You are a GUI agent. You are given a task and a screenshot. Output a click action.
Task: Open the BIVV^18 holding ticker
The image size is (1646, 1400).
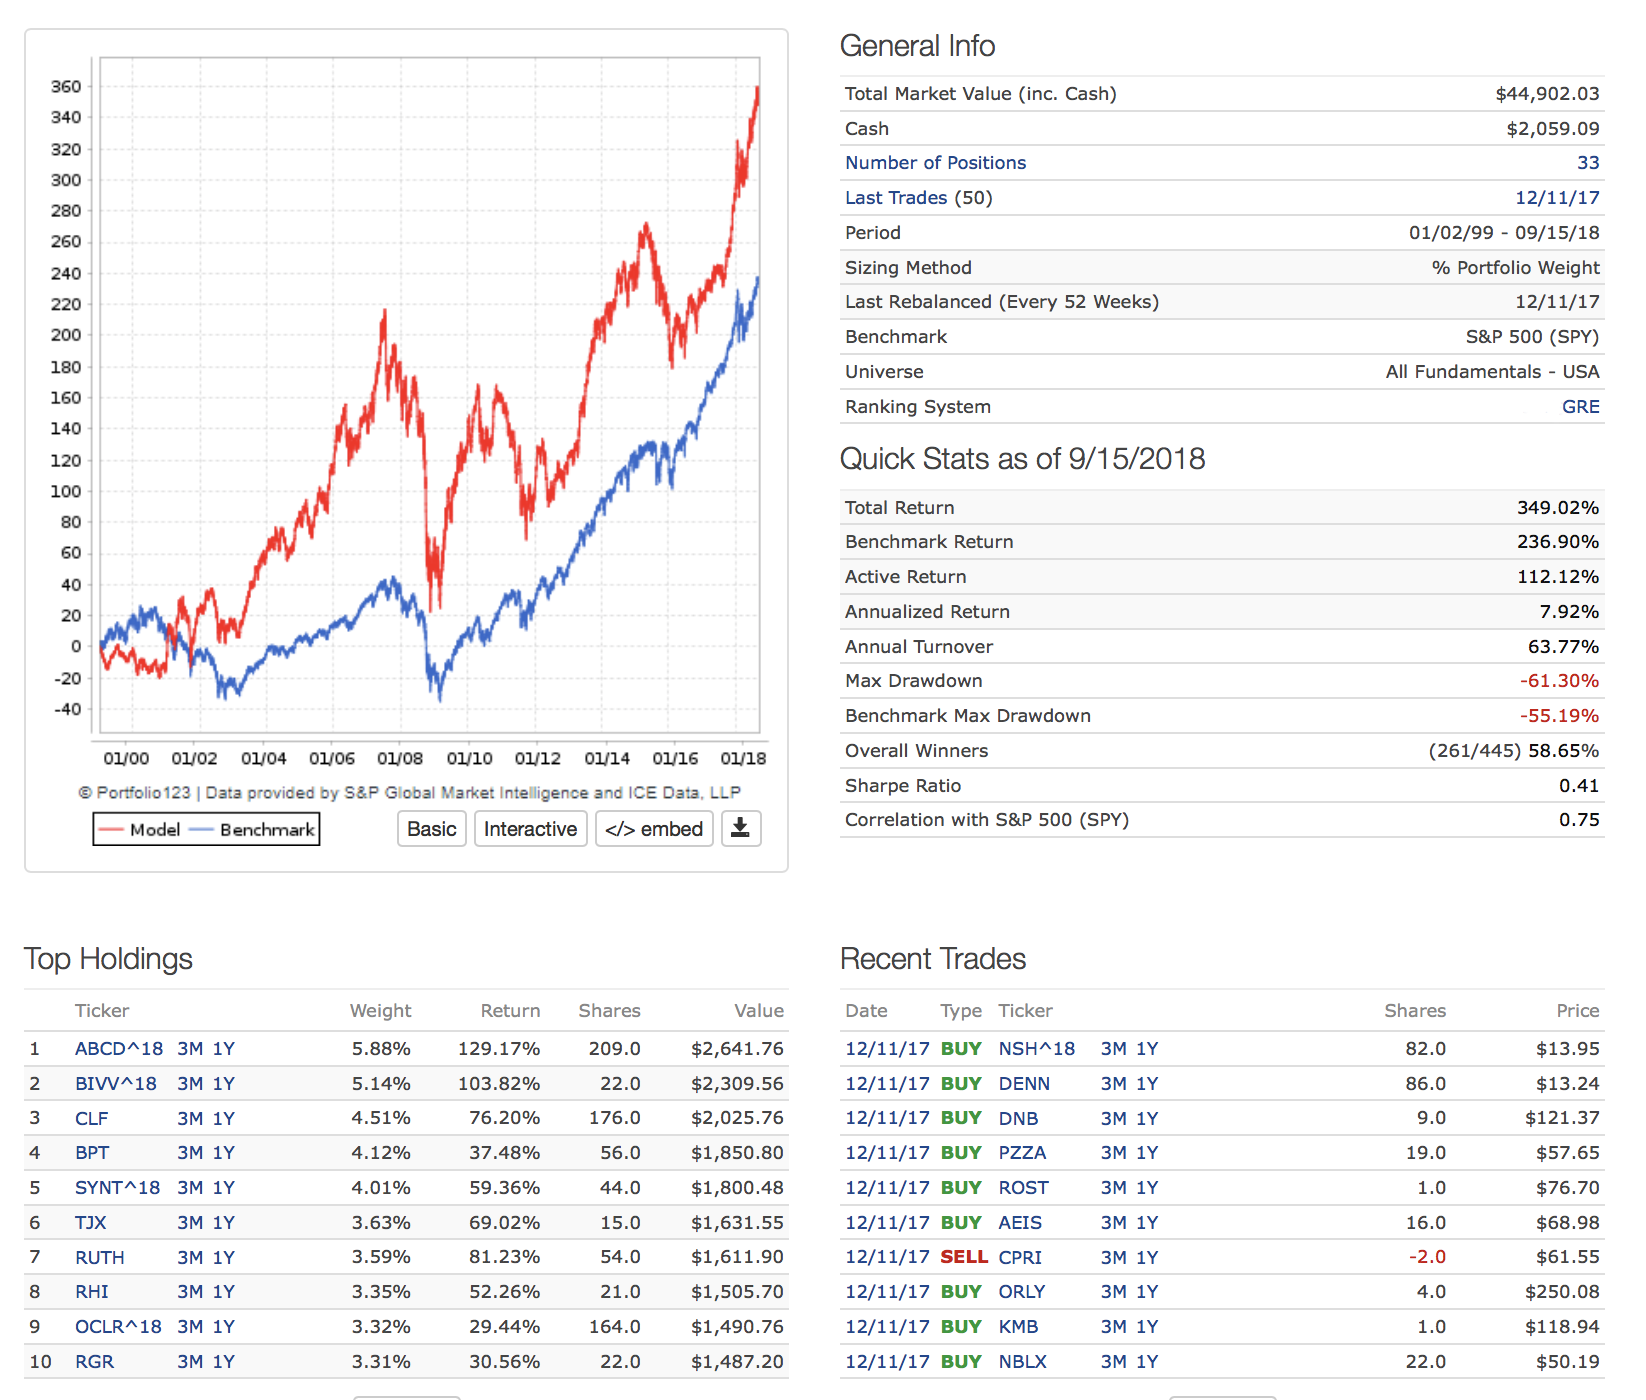pos(115,1084)
